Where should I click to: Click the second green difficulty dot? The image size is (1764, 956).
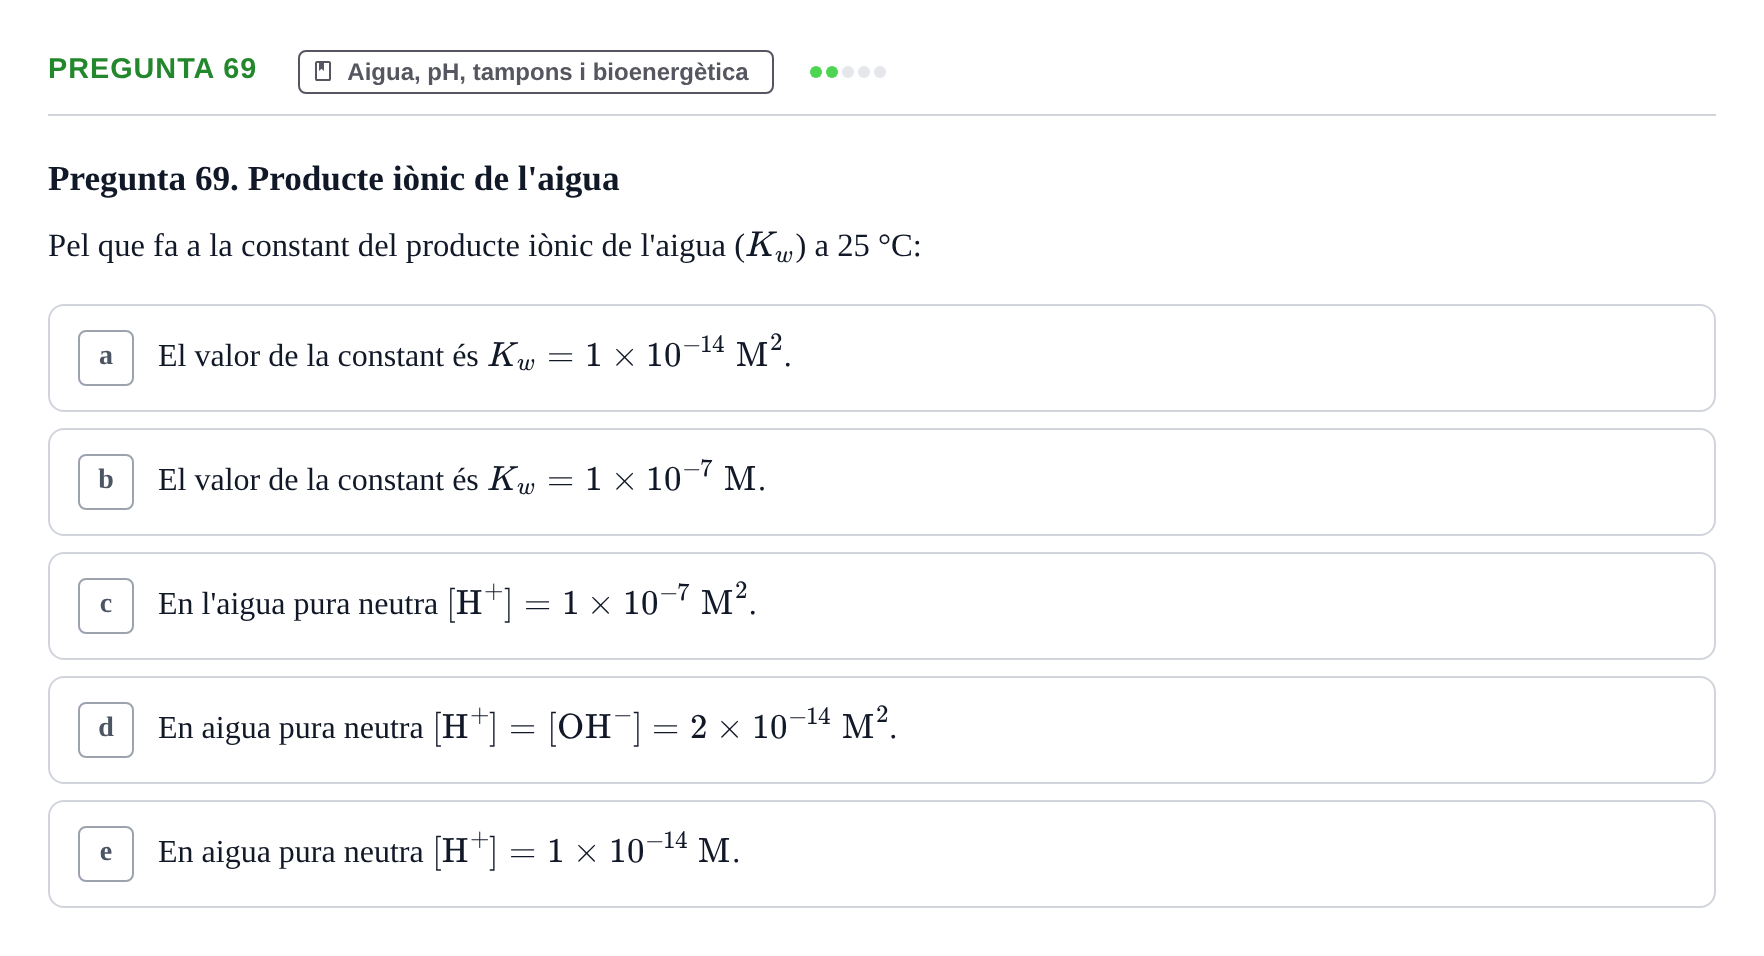pyautogui.click(x=832, y=72)
